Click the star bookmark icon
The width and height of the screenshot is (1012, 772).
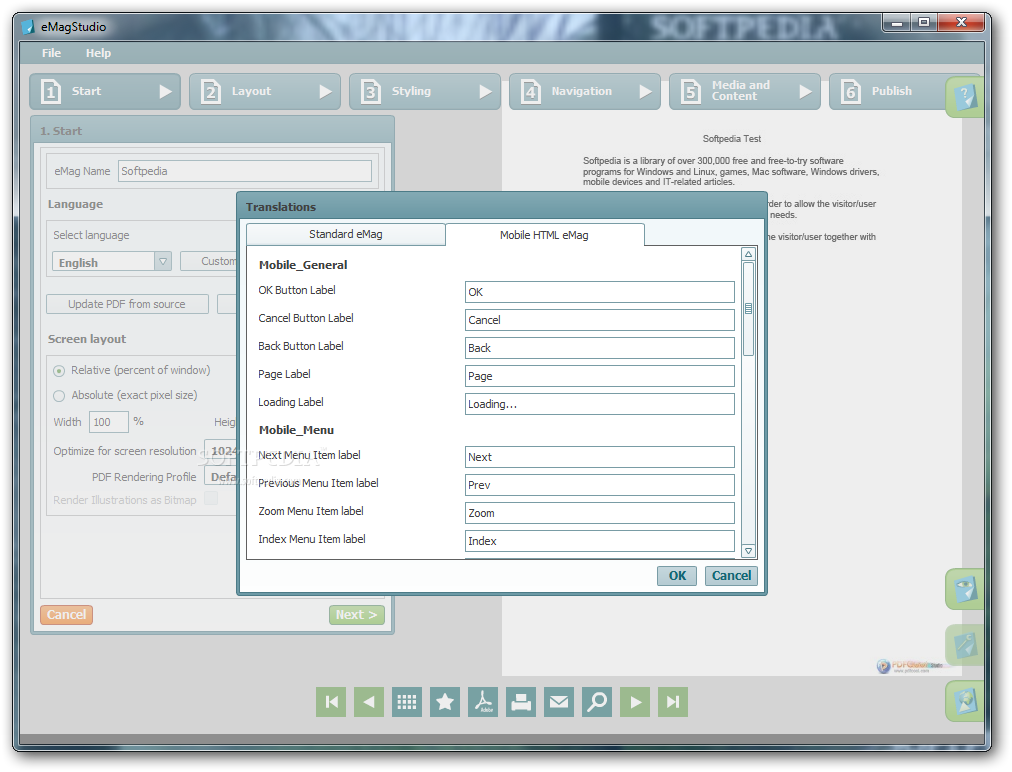coord(445,702)
